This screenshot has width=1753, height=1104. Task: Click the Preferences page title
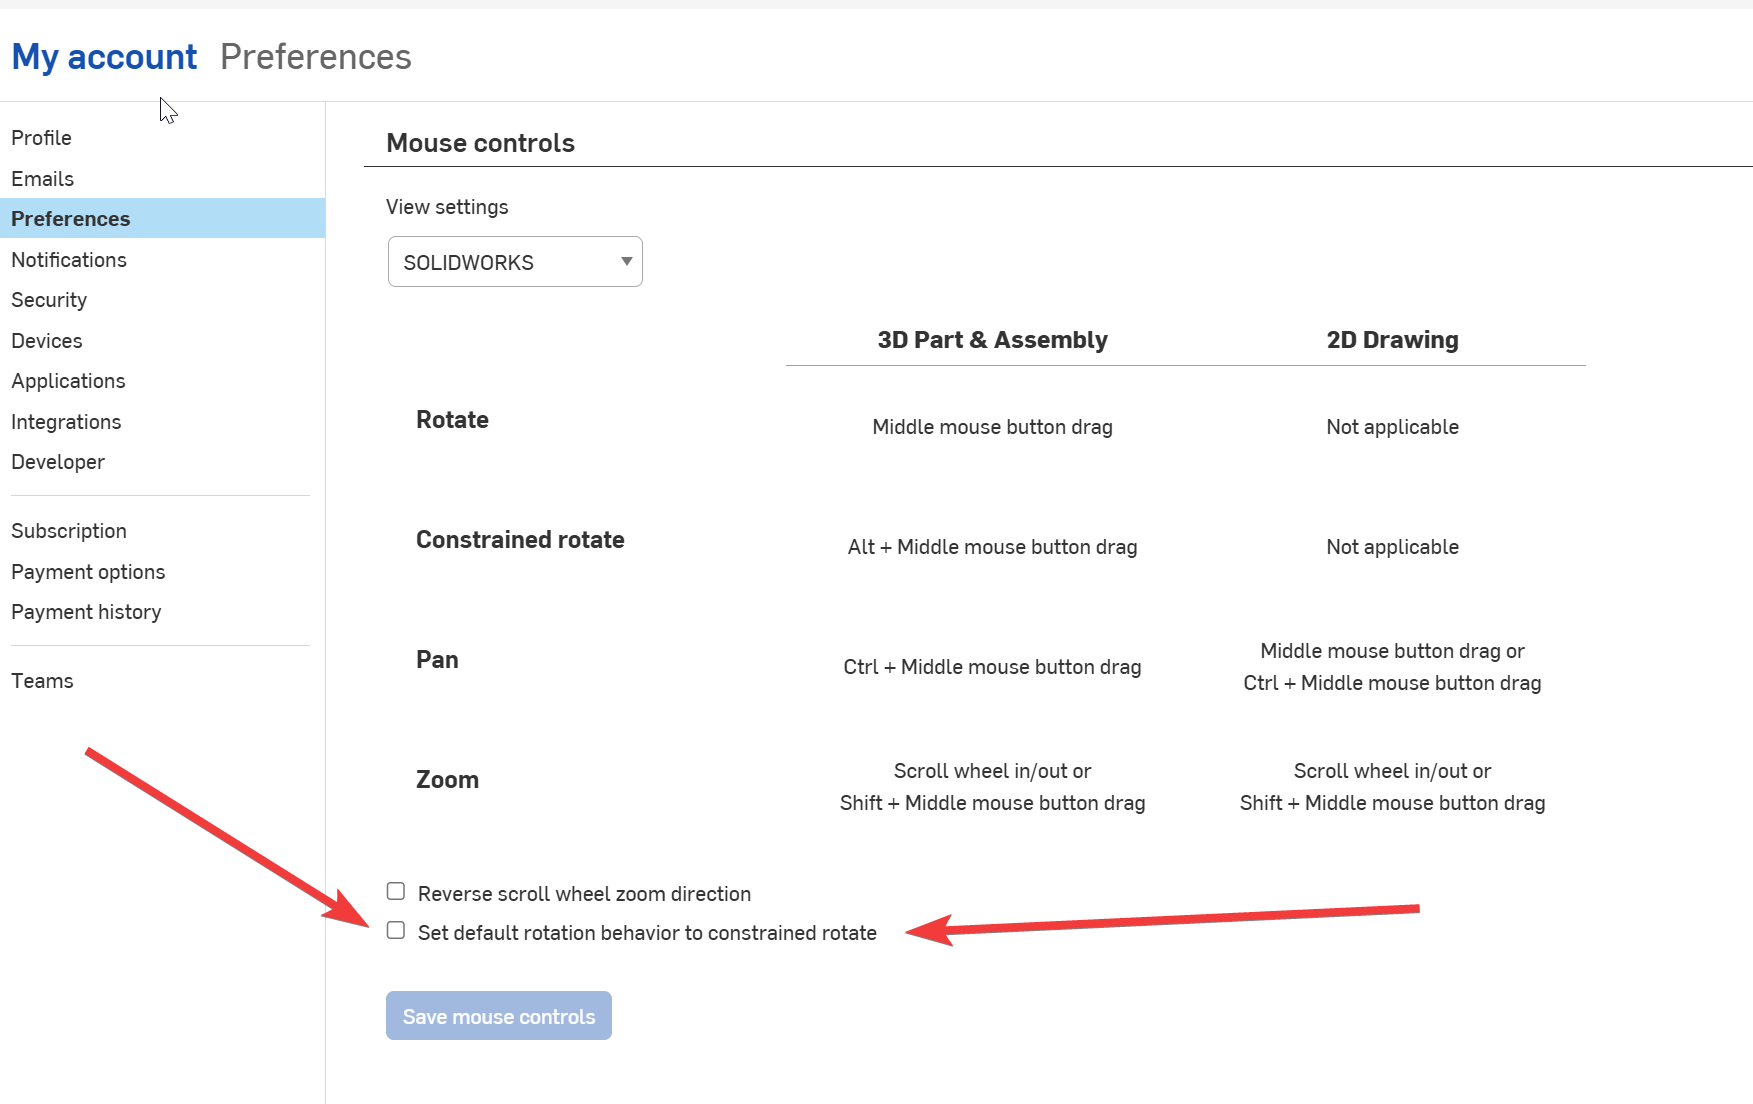pyautogui.click(x=315, y=57)
